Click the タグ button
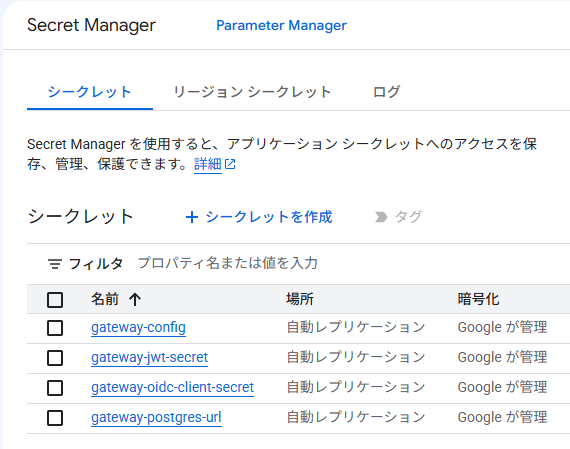This screenshot has height=449, width=570. (x=398, y=217)
